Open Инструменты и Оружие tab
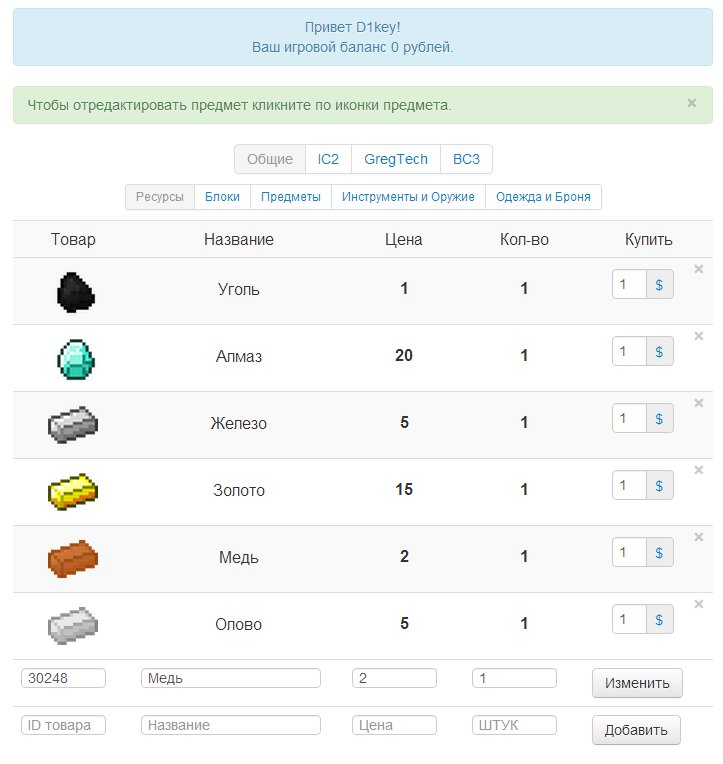723x764 pixels. point(408,197)
